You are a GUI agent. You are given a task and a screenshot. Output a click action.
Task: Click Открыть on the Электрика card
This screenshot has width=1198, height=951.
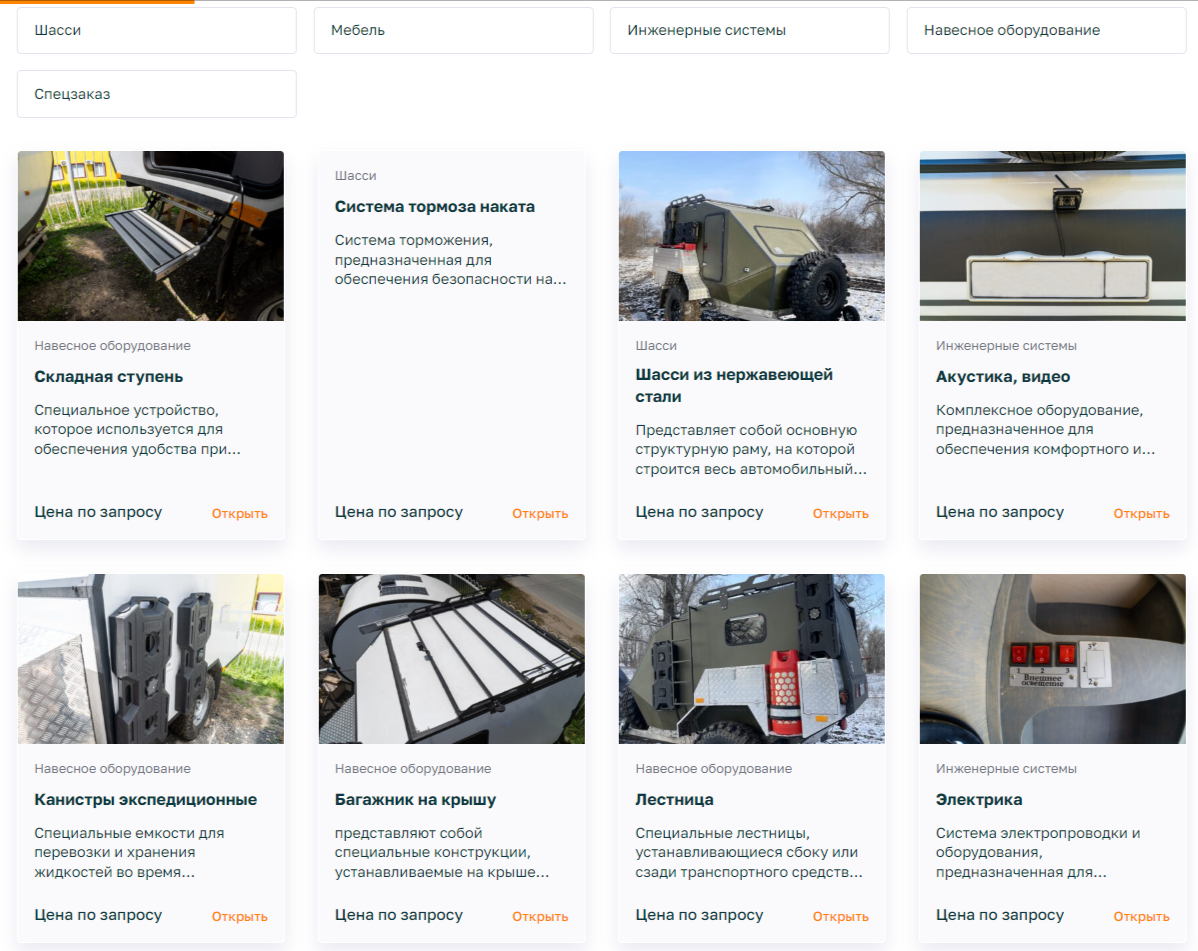click(1141, 917)
